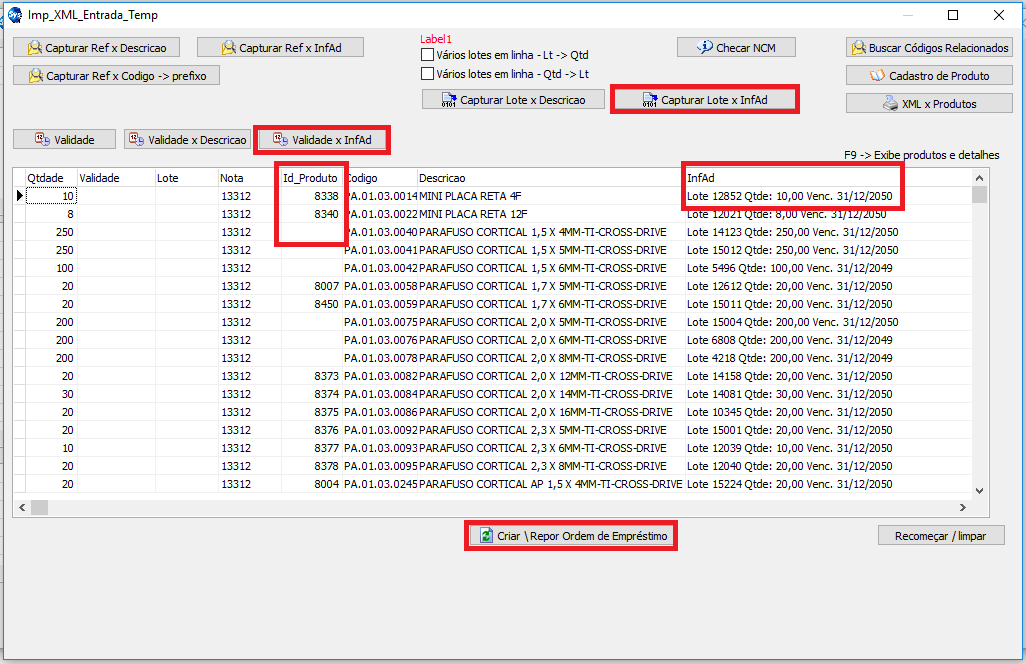Click Capturar Lote x Descricao button
The image size is (1026, 664).
(513, 100)
